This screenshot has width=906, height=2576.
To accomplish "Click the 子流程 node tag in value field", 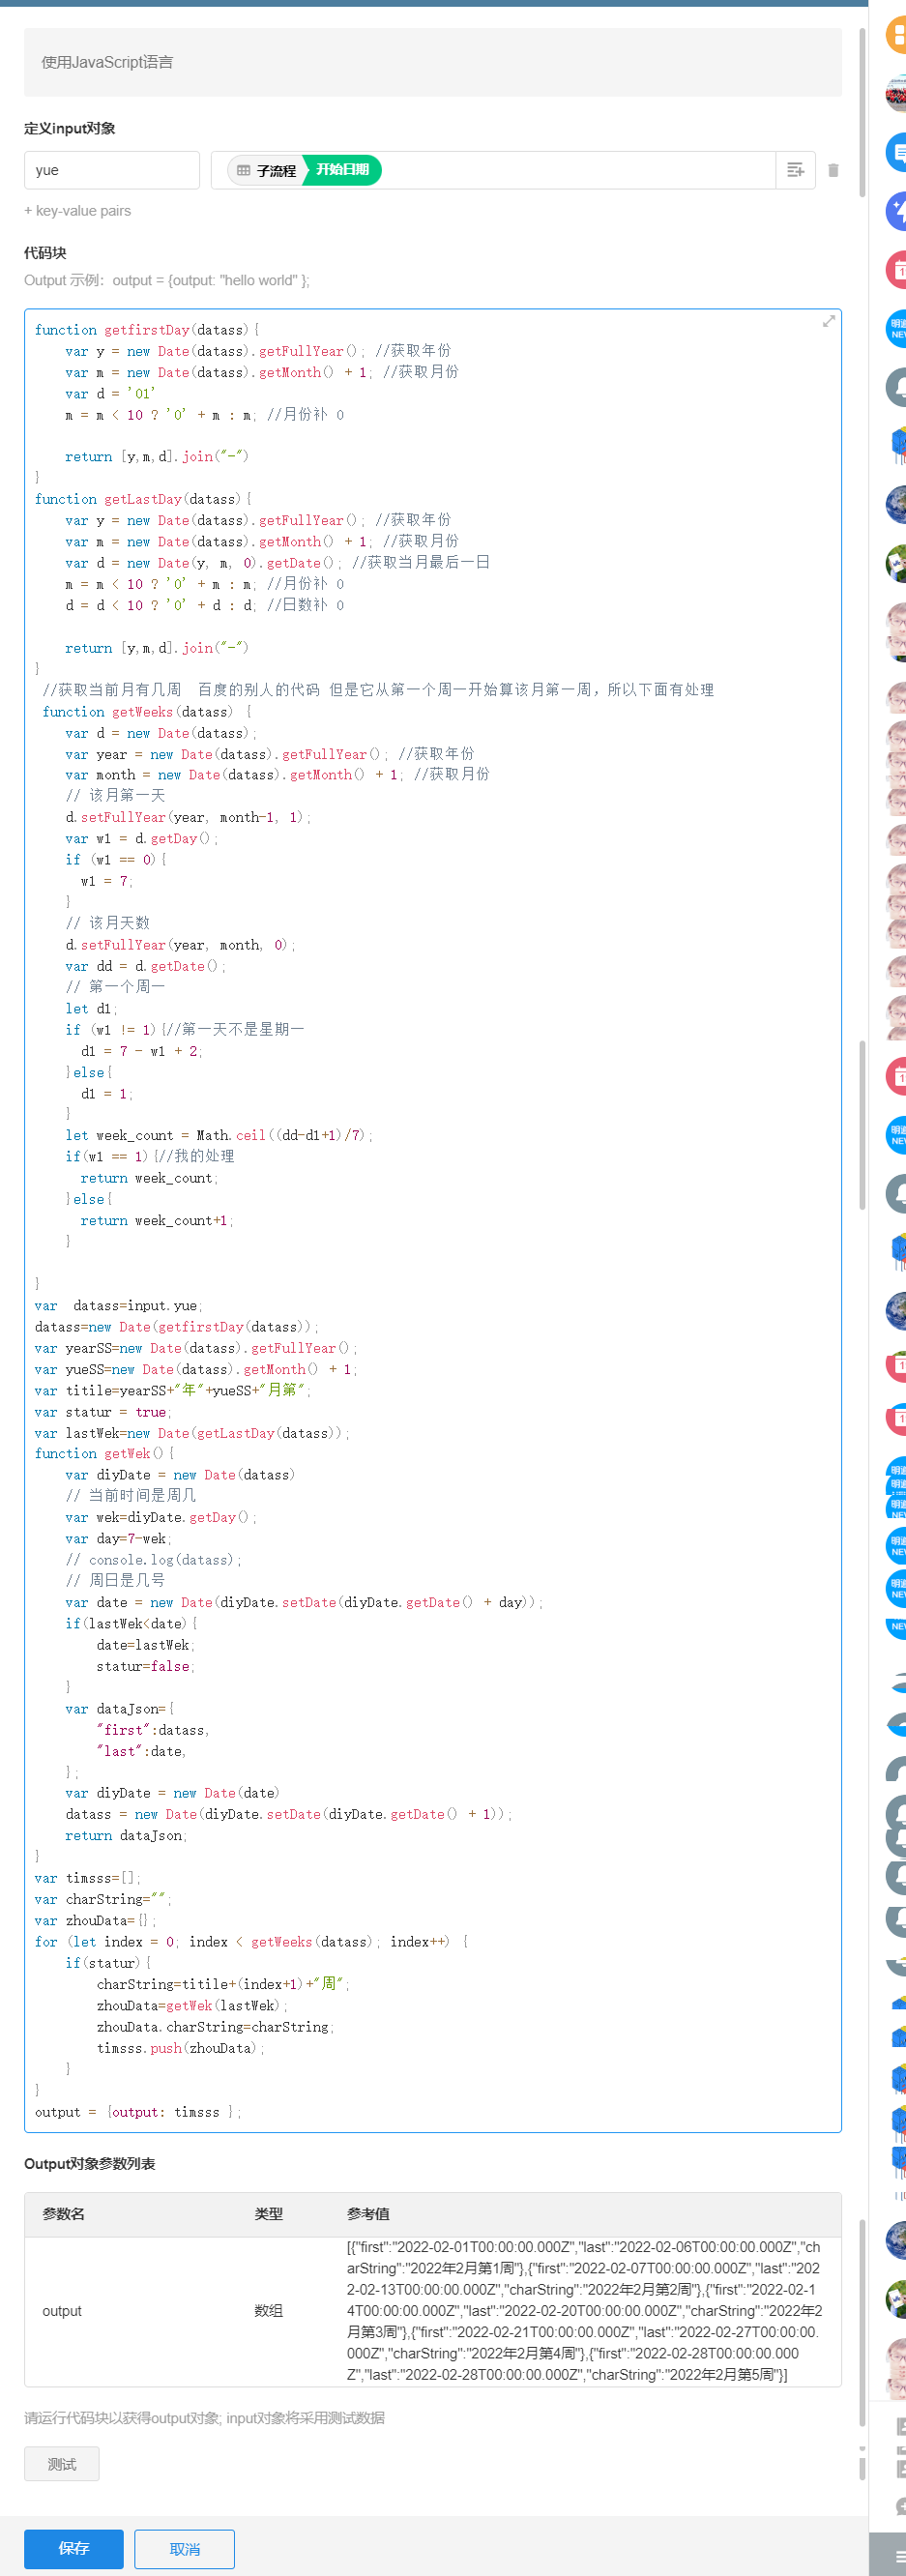I will click(266, 170).
